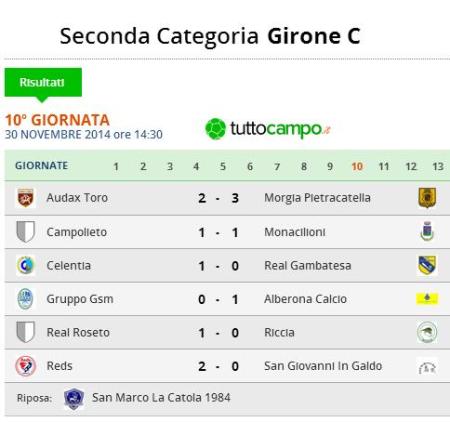Select the highlighted giornata 10
450x422 pixels.
pos(357,166)
